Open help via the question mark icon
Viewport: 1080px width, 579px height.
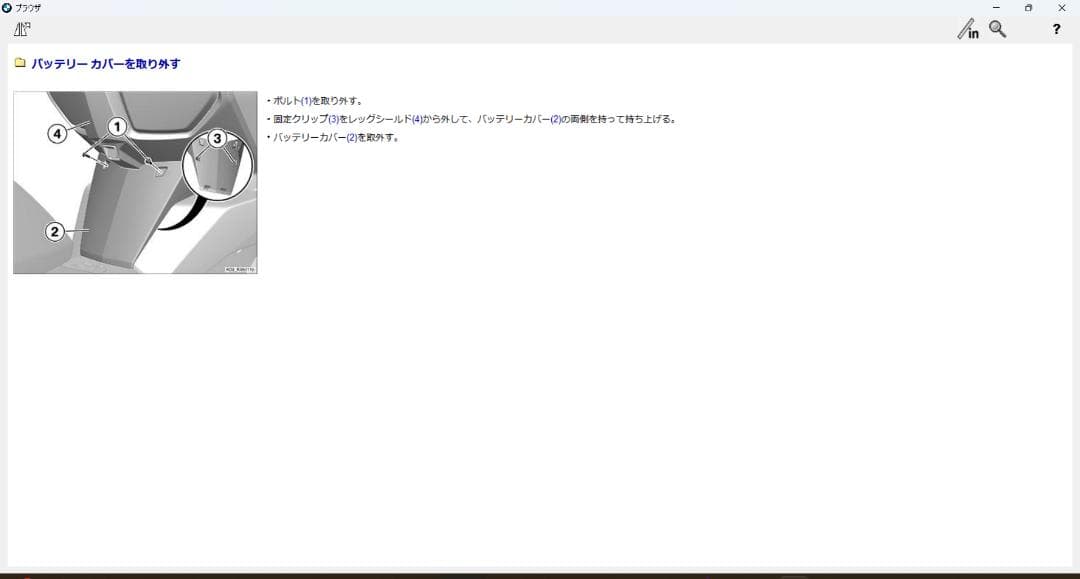(x=1056, y=29)
